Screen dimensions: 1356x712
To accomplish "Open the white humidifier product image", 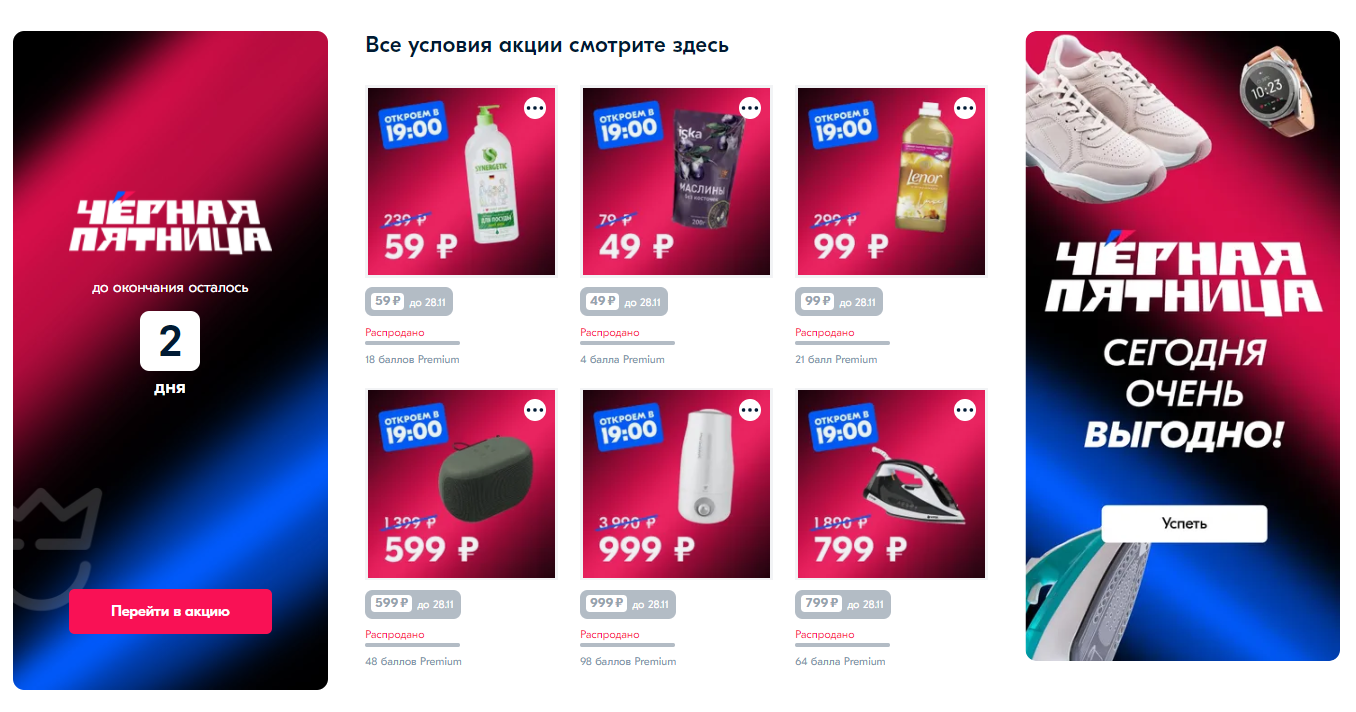I will [x=677, y=484].
